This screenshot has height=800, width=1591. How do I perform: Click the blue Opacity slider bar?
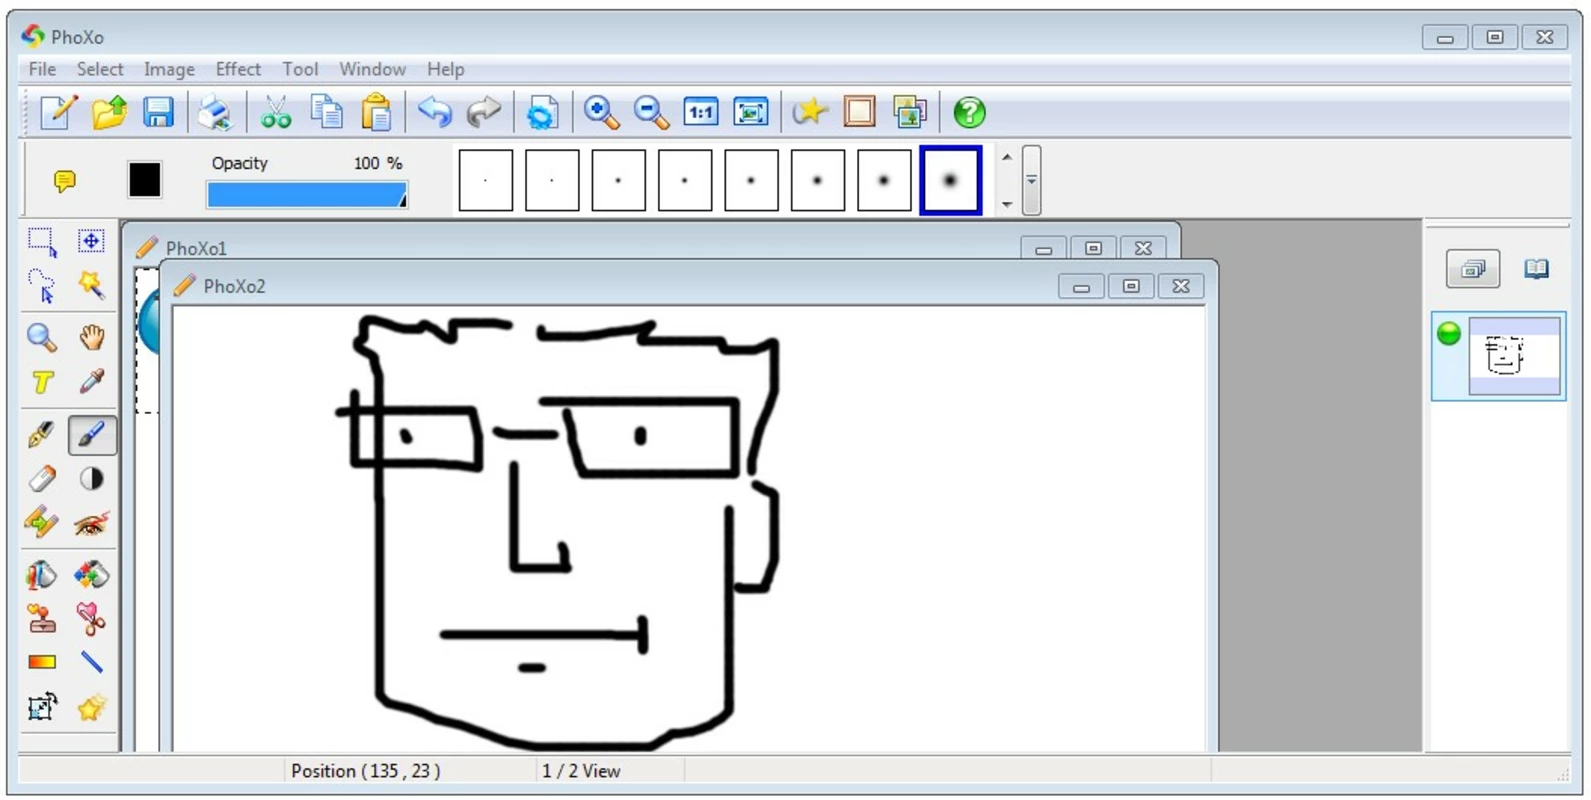click(307, 194)
